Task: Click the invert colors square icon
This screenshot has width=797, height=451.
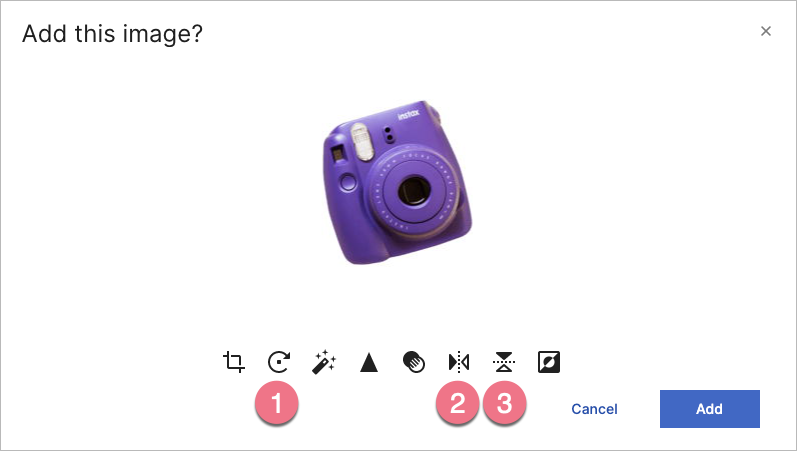Action: (549, 362)
